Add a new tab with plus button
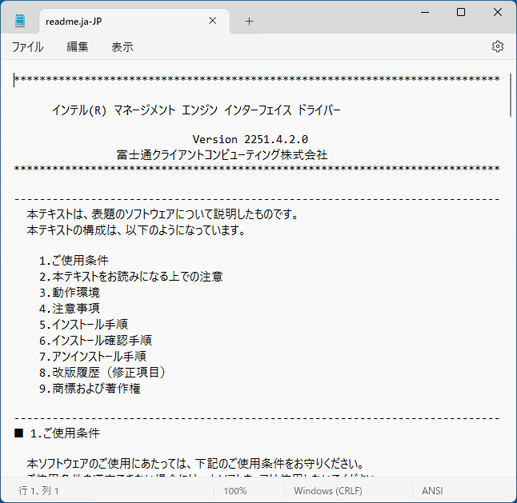This screenshot has height=503, width=517. (x=249, y=22)
